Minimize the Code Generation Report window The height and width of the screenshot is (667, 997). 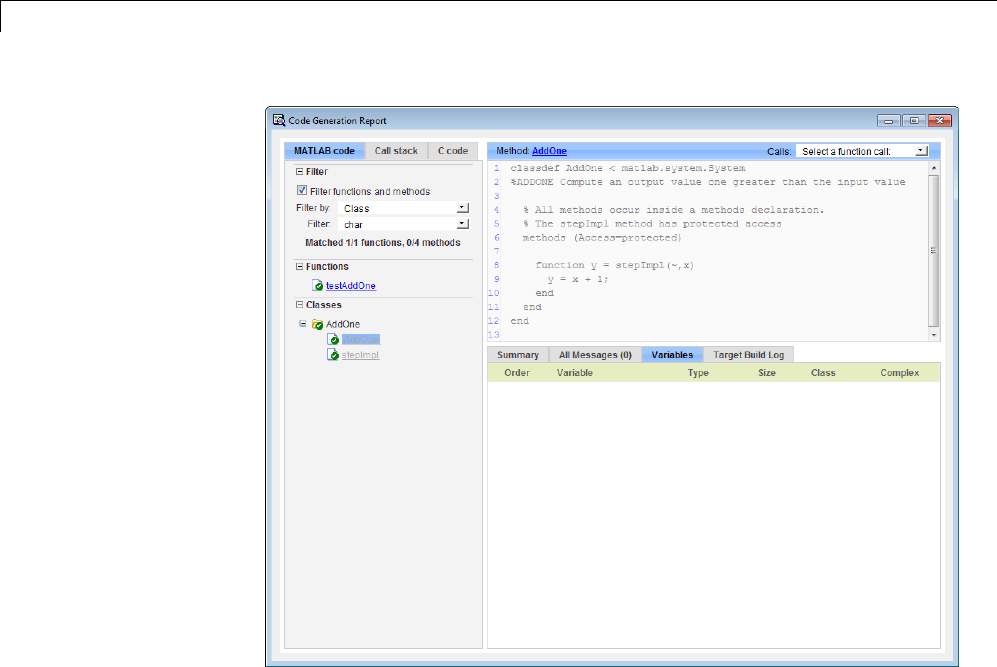coord(888,120)
